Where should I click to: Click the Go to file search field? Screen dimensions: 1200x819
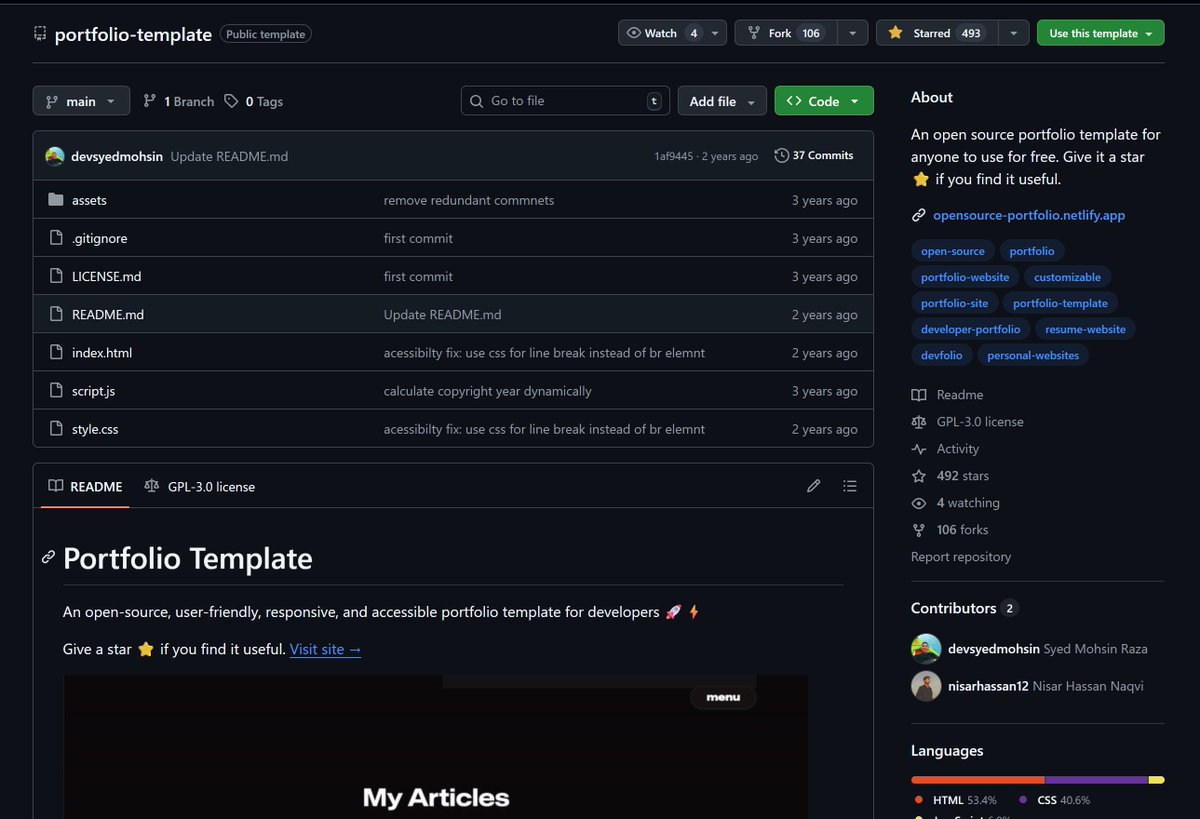coord(566,101)
